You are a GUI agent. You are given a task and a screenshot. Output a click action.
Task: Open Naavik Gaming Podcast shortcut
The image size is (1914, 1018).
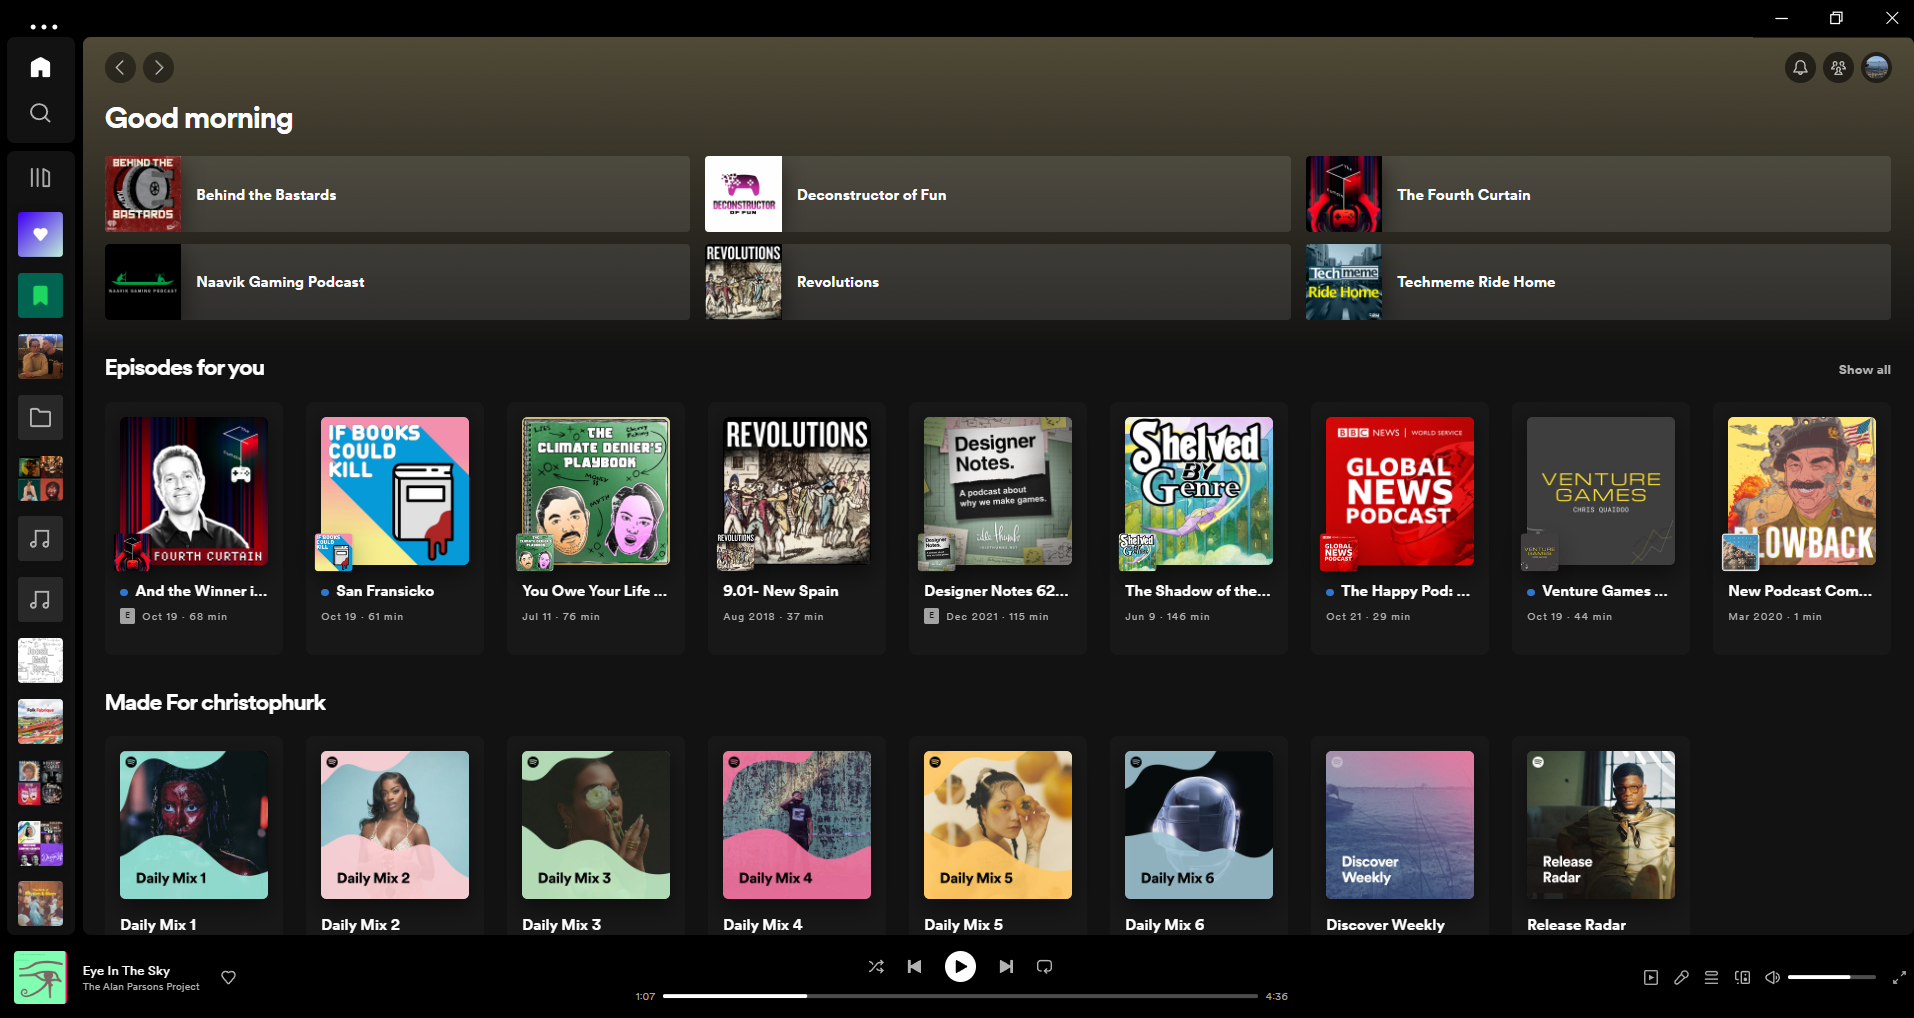(397, 282)
